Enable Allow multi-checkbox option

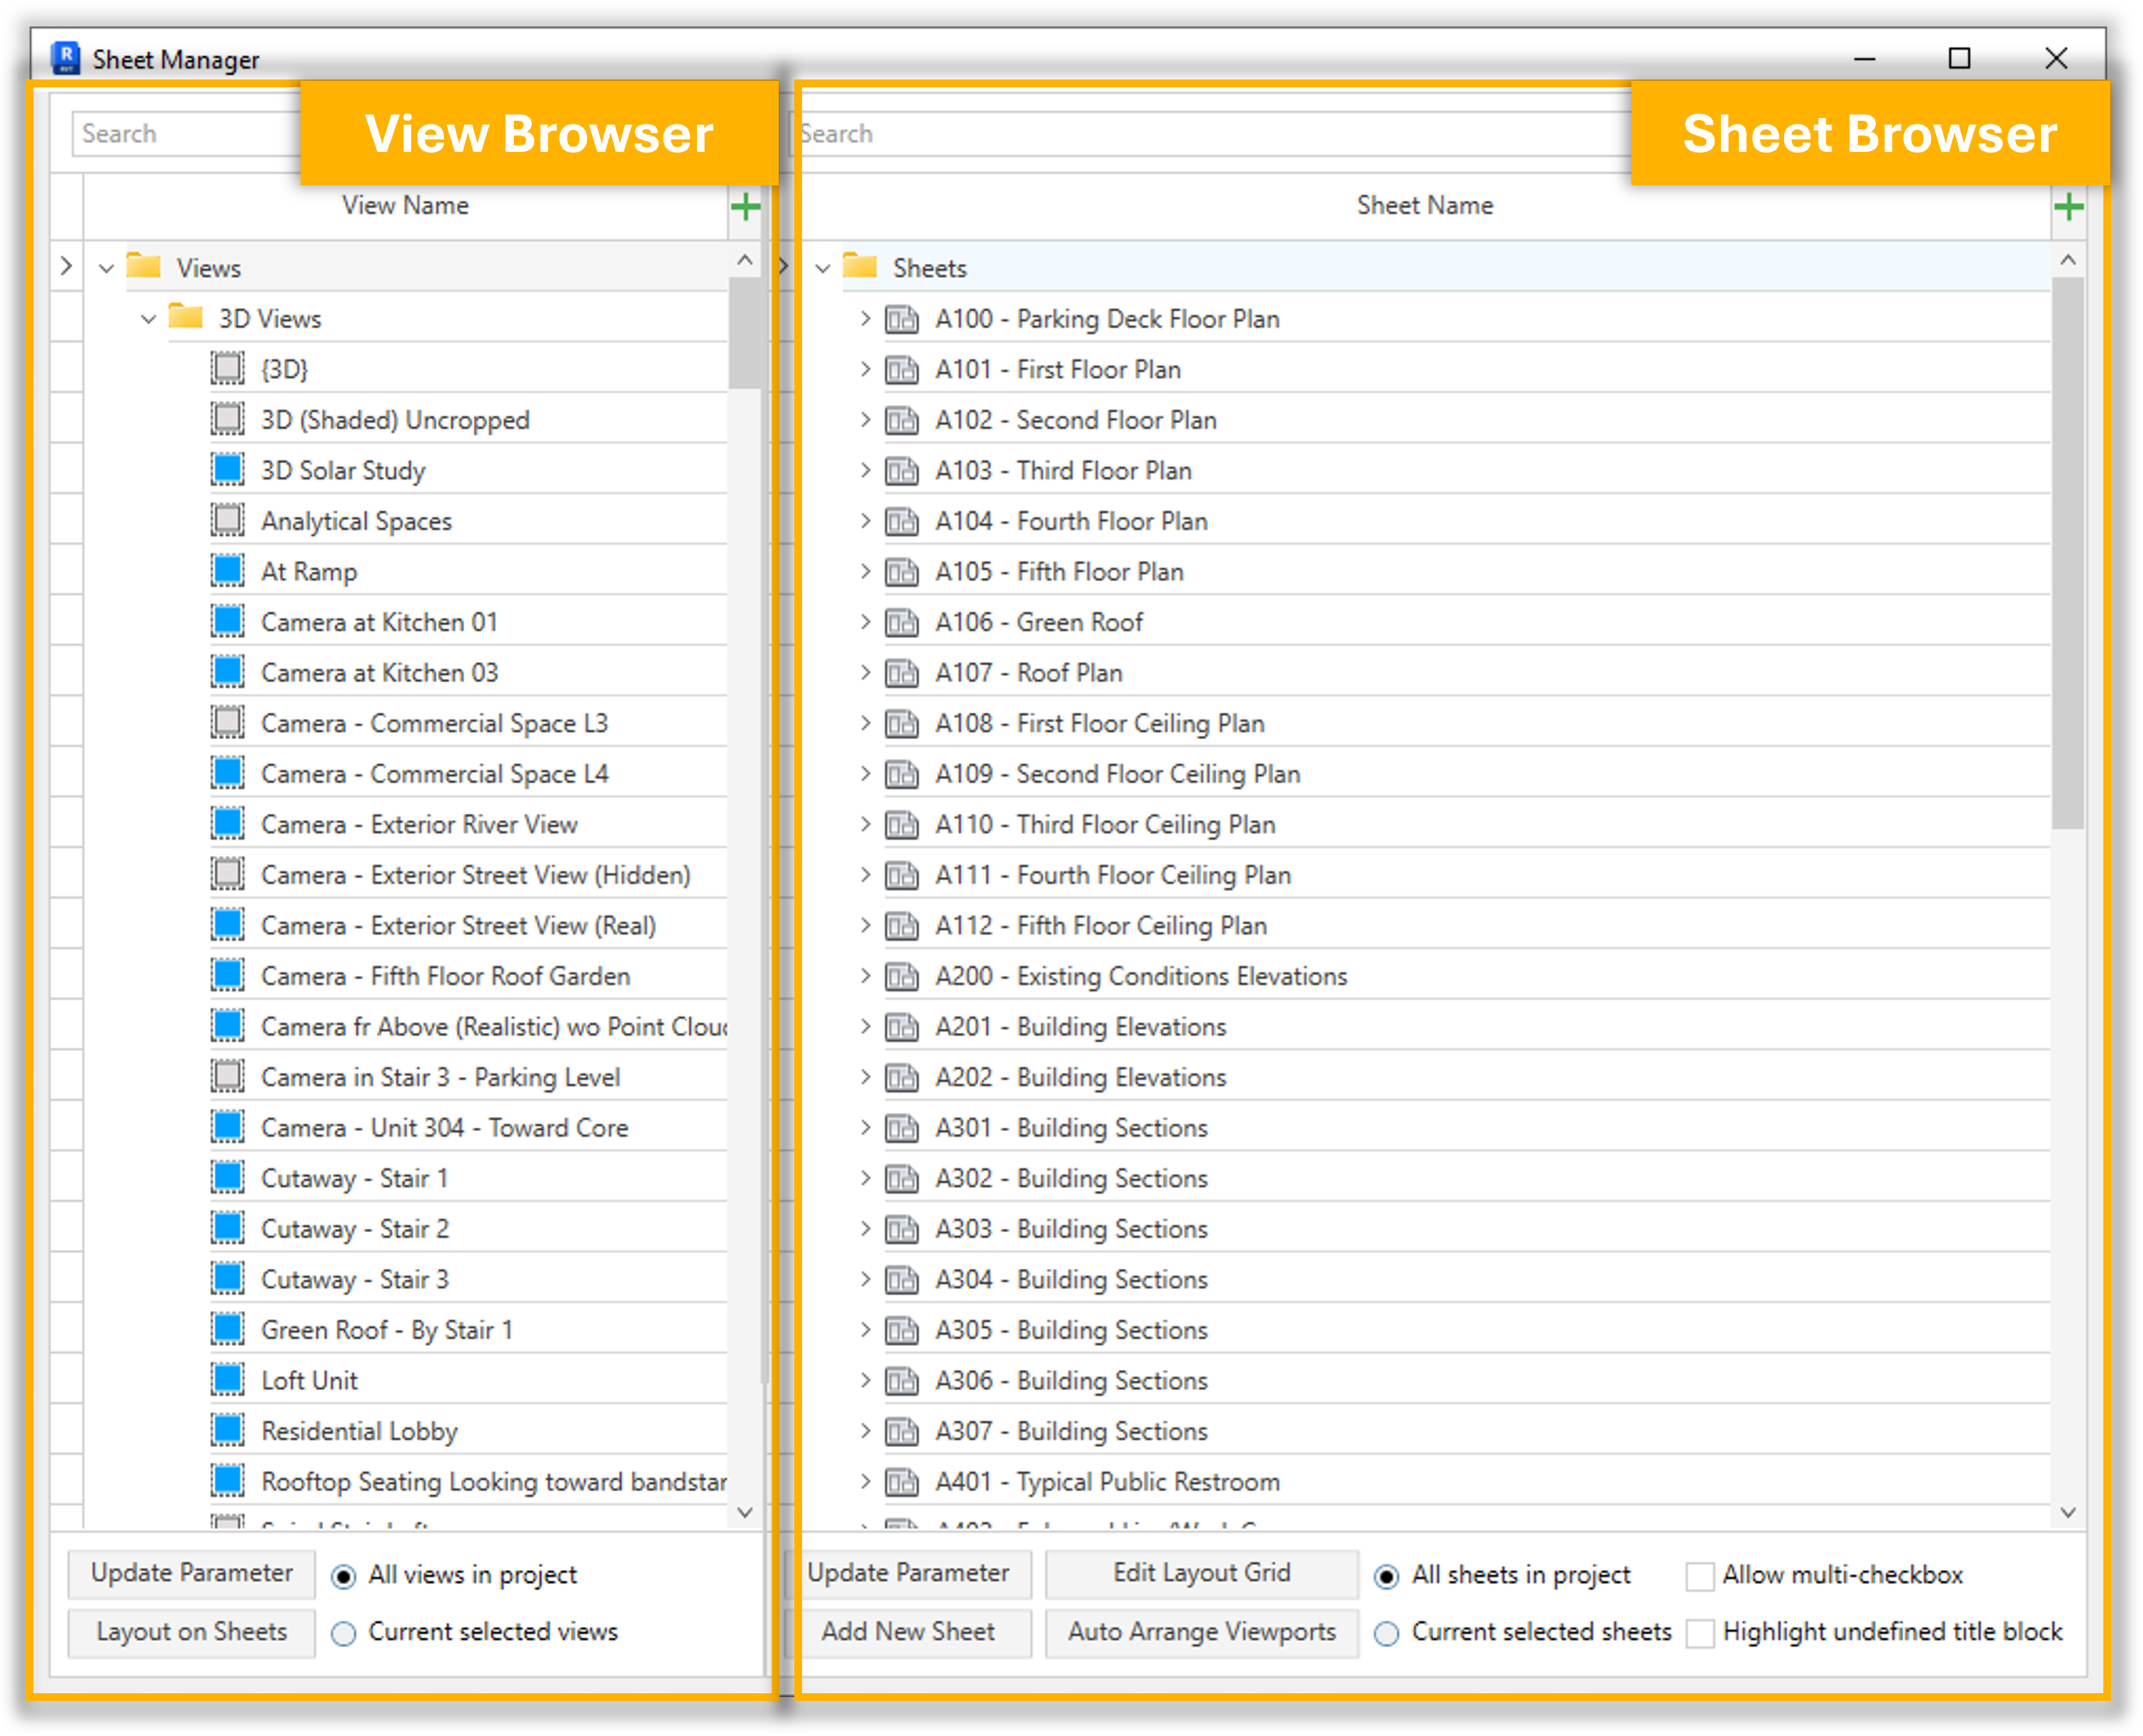click(x=1699, y=1576)
